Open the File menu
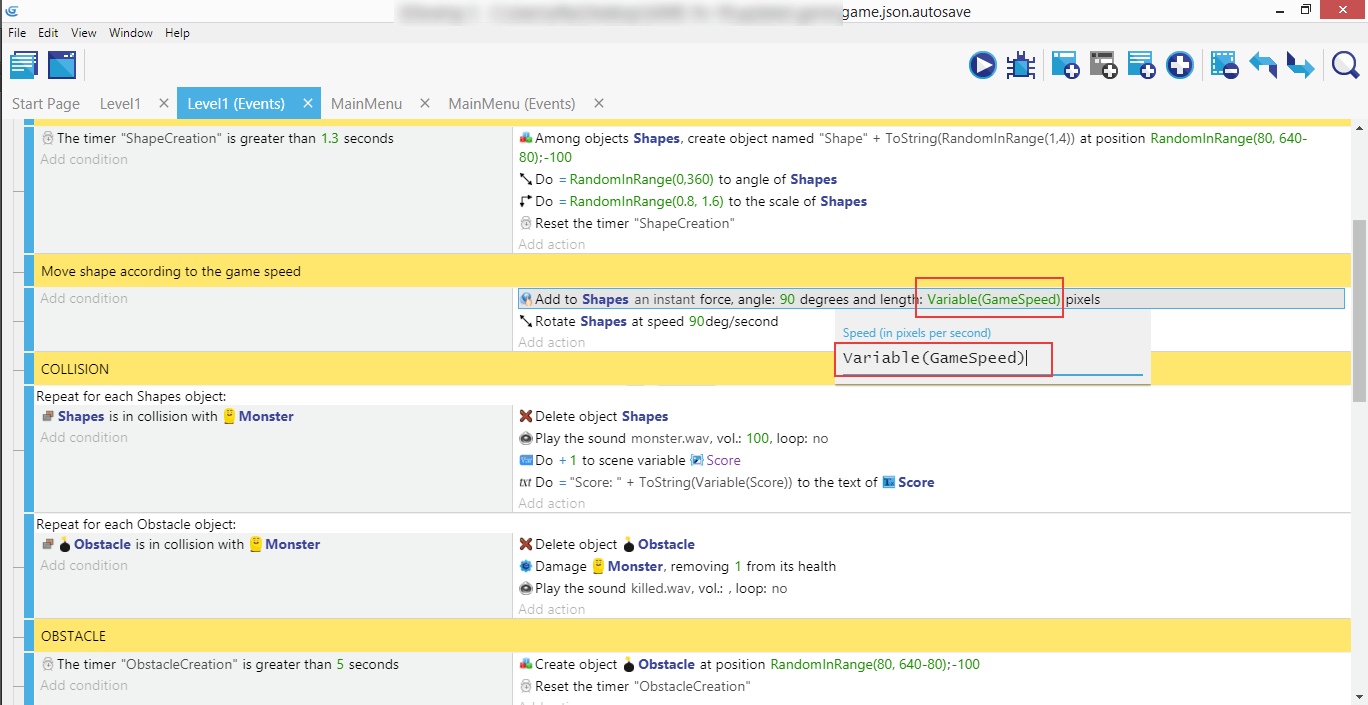Screen dimensions: 1368x705 tap(17, 33)
